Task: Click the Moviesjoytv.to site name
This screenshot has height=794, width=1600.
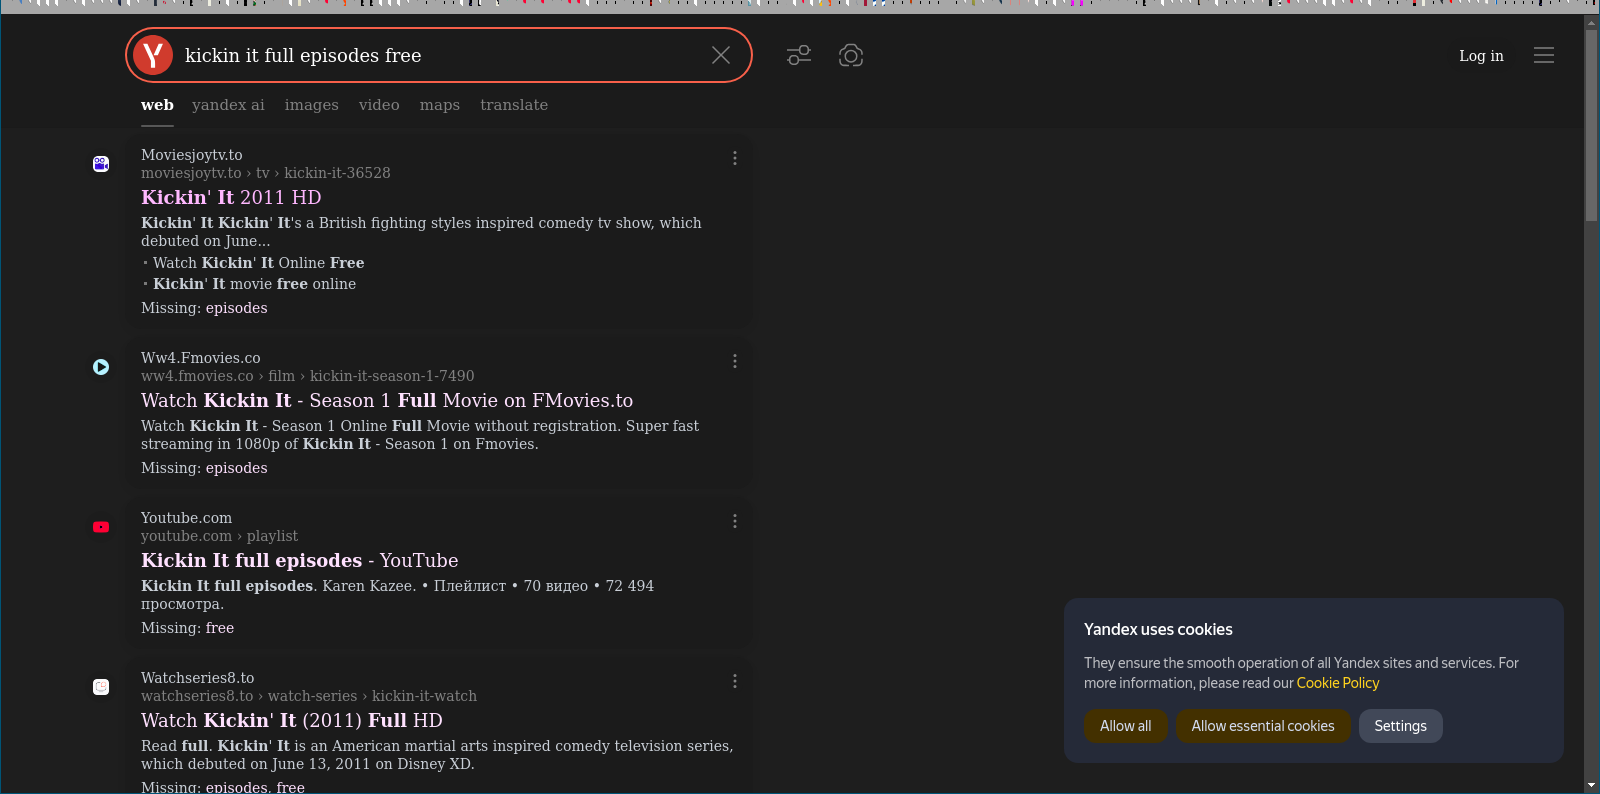Action: [192, 155]
